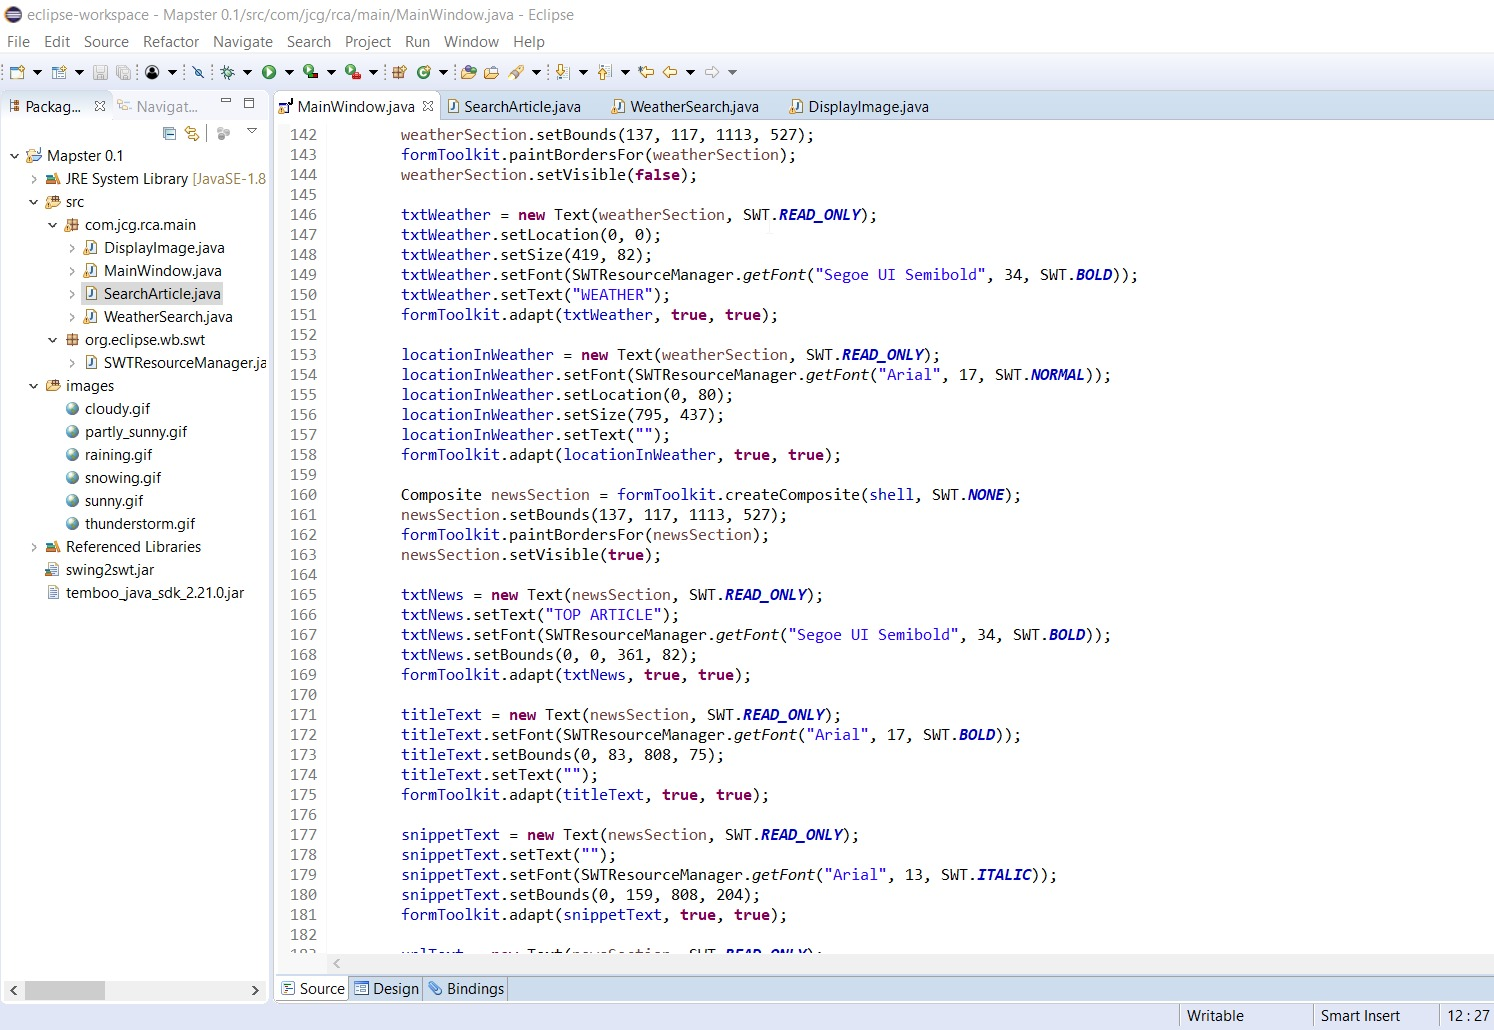Image resolution: width=1494 pixels, height=1030 pixels.
Task: Click the Open Type toolbar icon
Action: (x=468, y=72)
